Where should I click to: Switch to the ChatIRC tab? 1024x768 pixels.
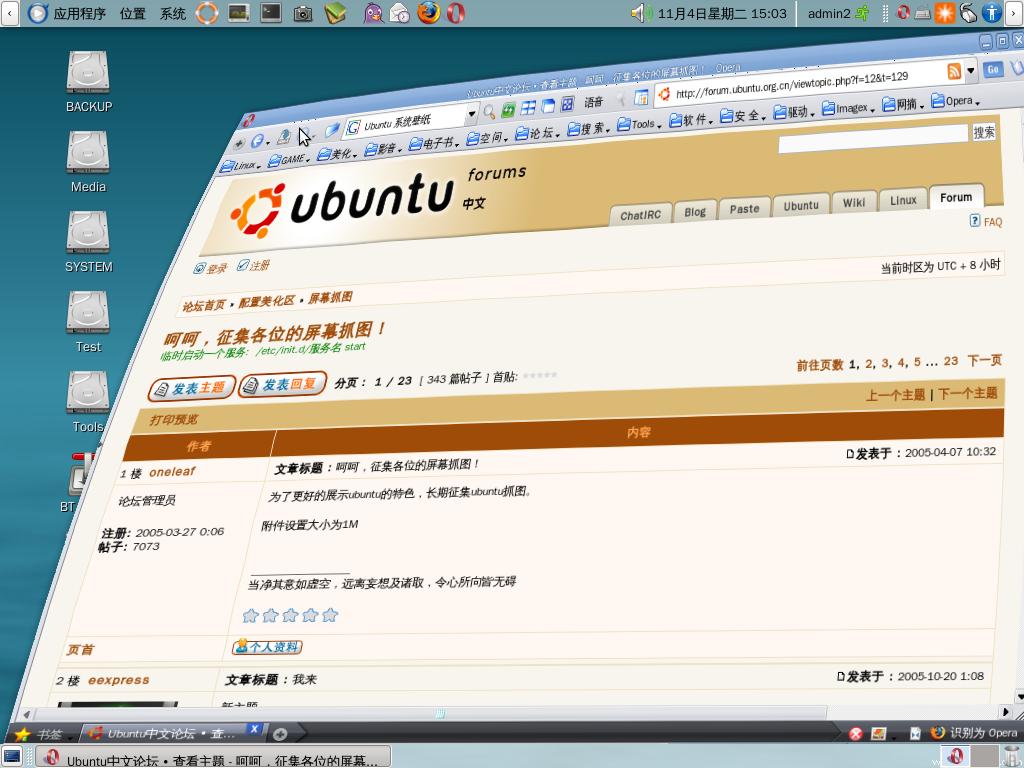(640, 215)
